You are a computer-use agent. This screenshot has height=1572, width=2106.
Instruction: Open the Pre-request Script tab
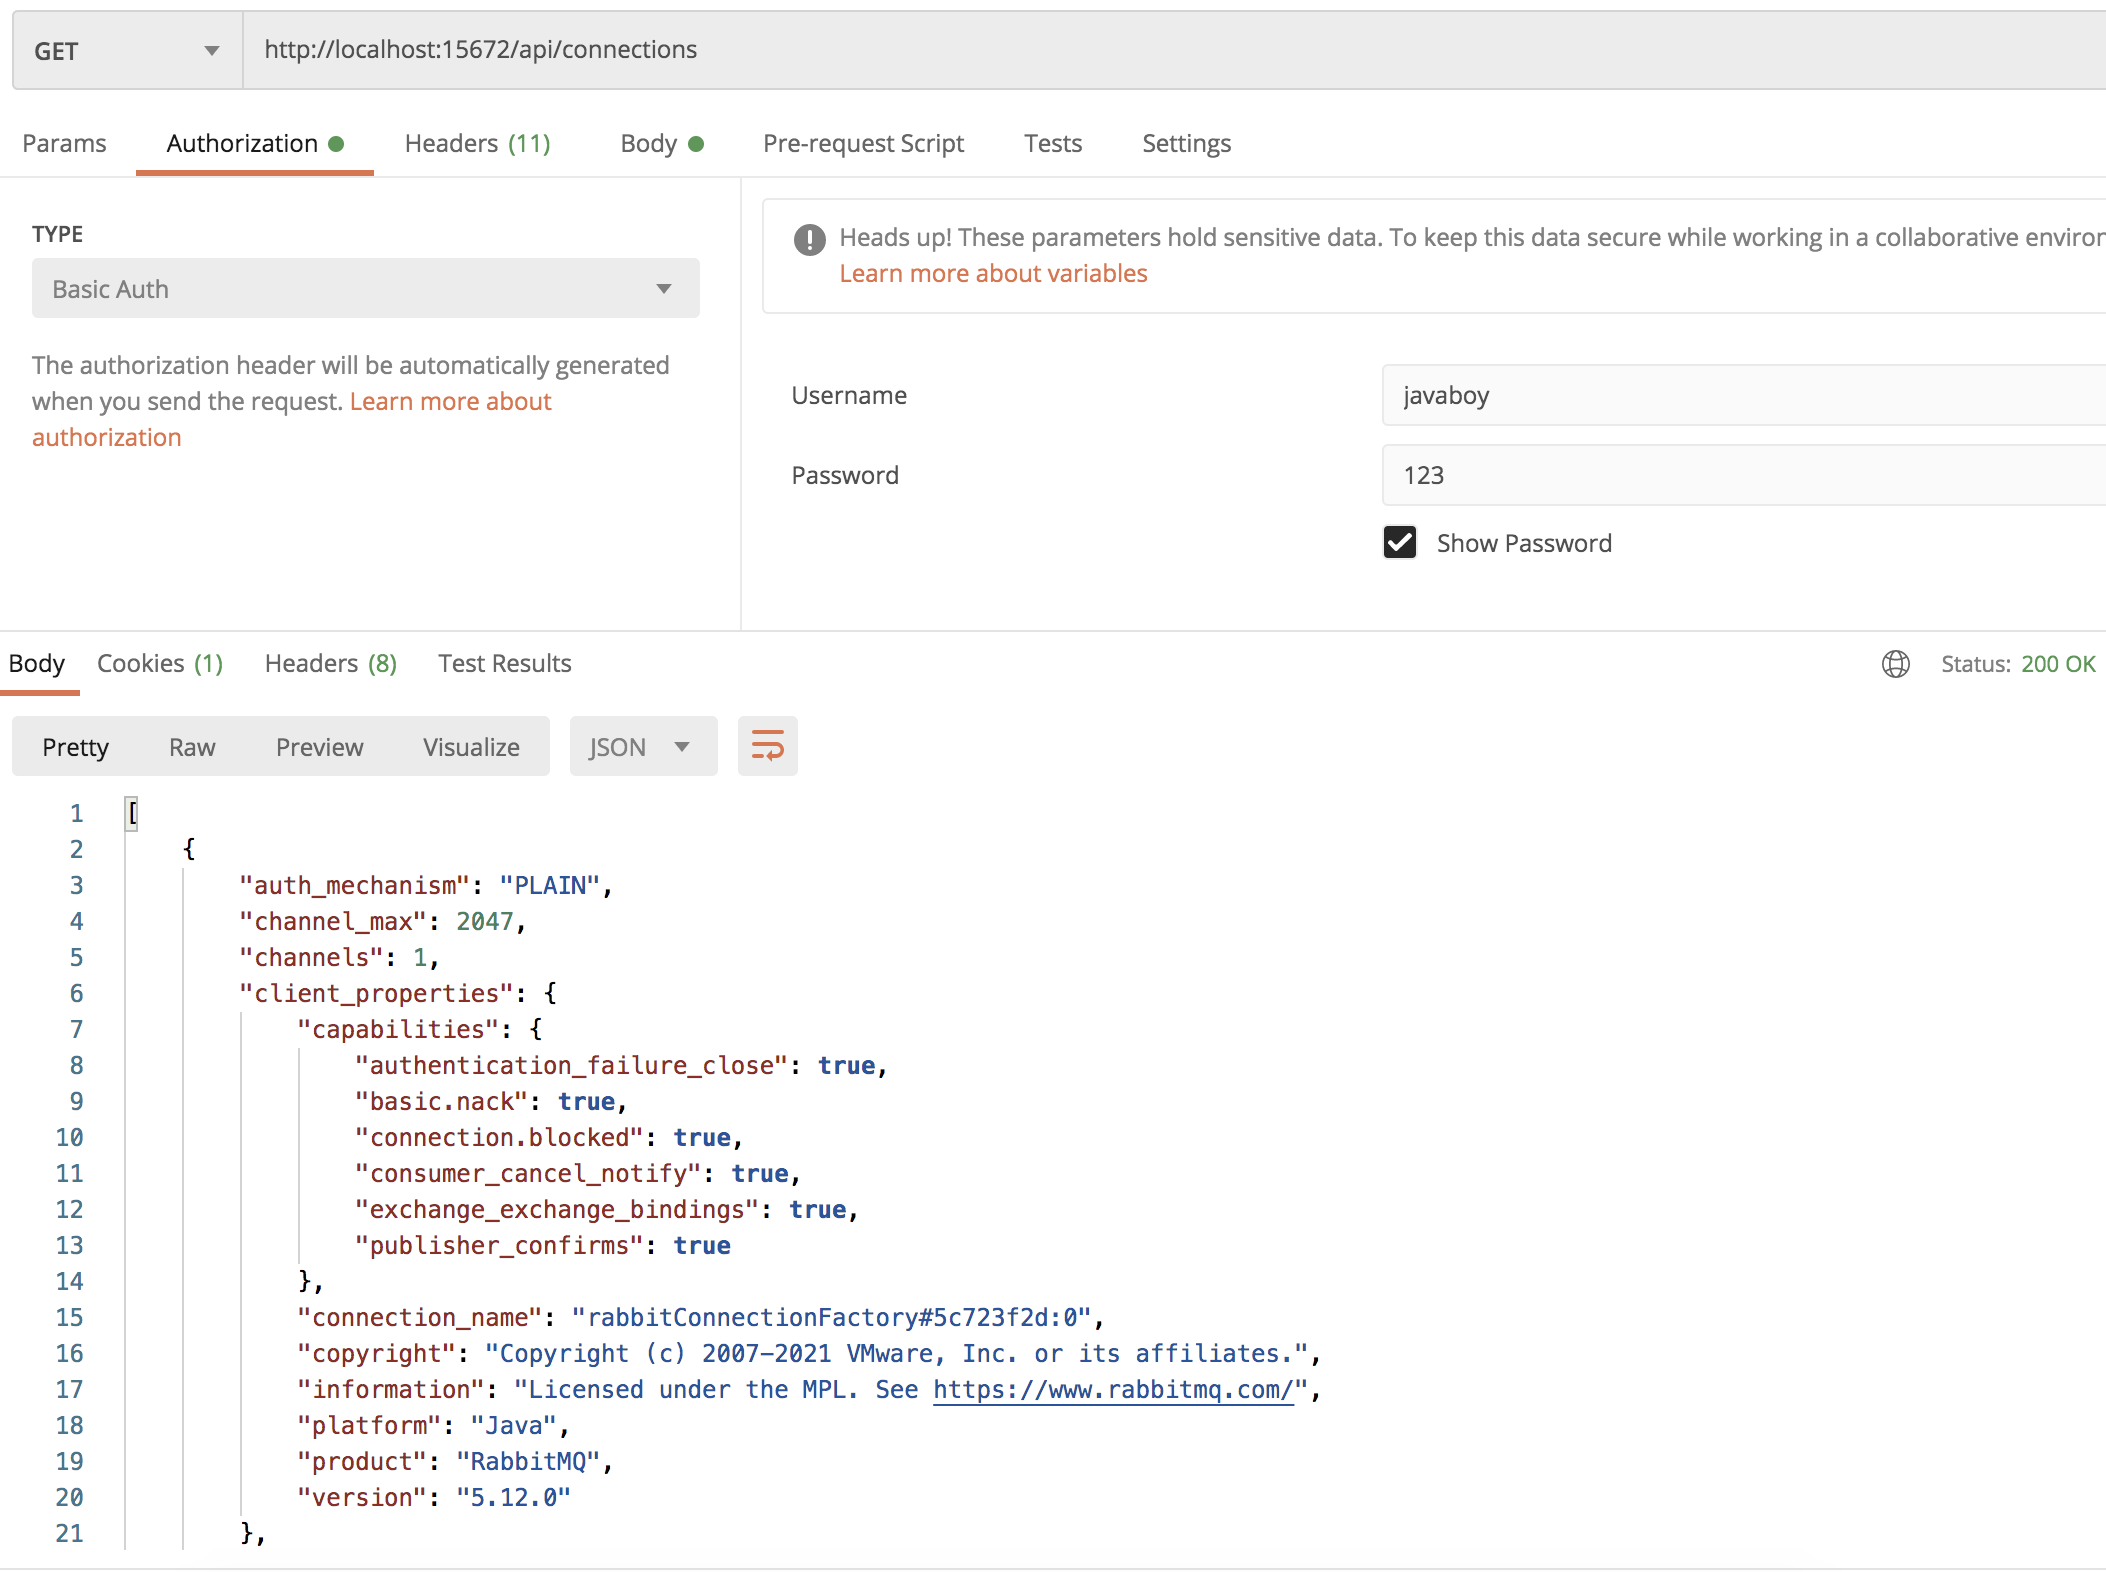click(863, 144)
